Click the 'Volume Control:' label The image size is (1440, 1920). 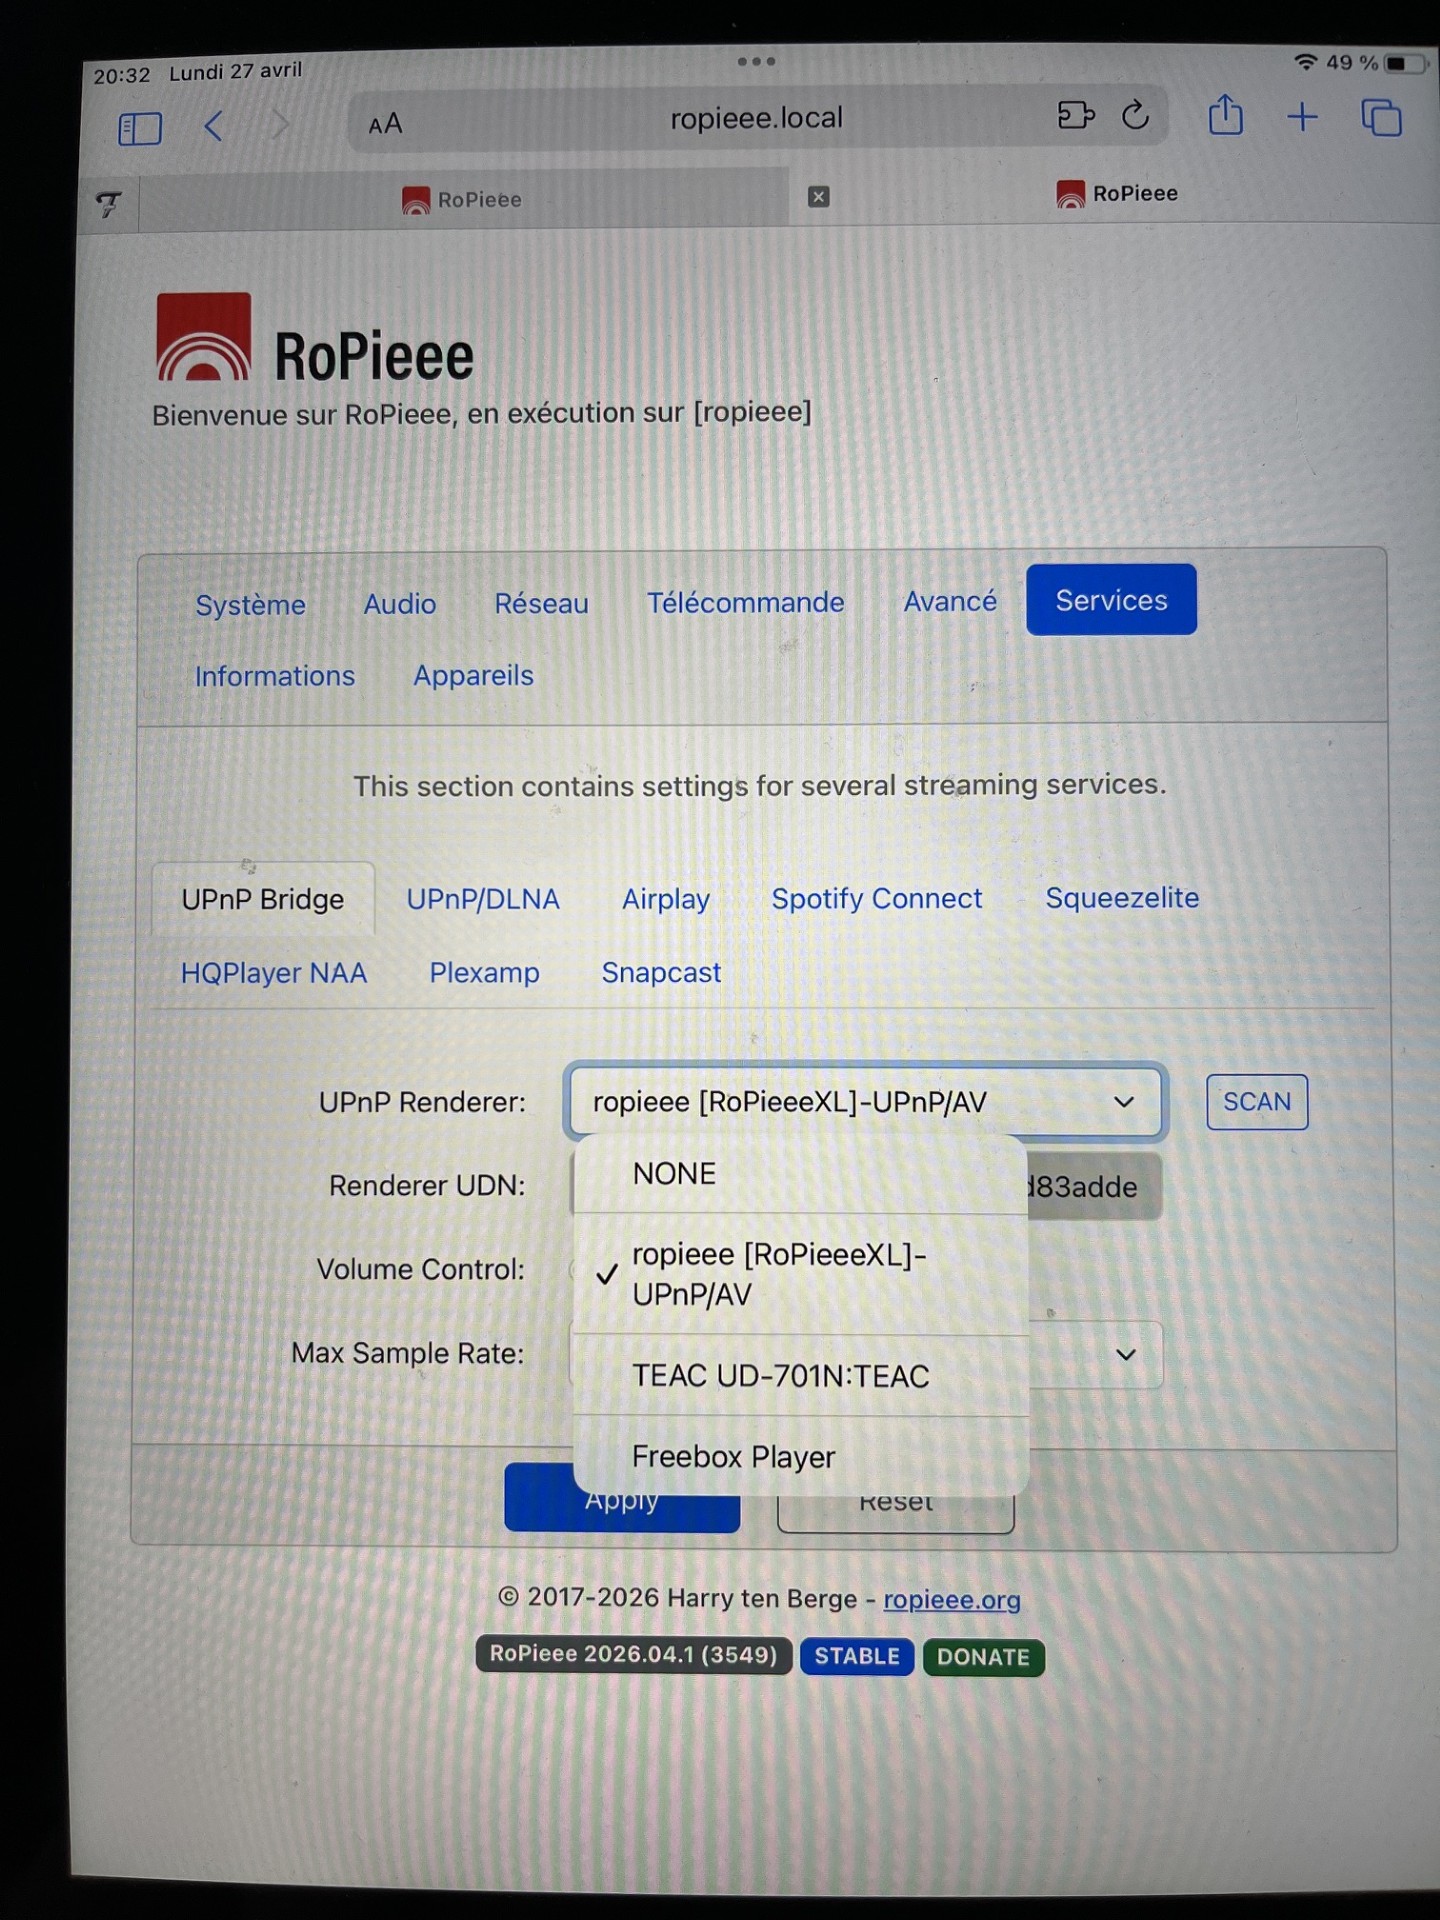coord(420,1269)
